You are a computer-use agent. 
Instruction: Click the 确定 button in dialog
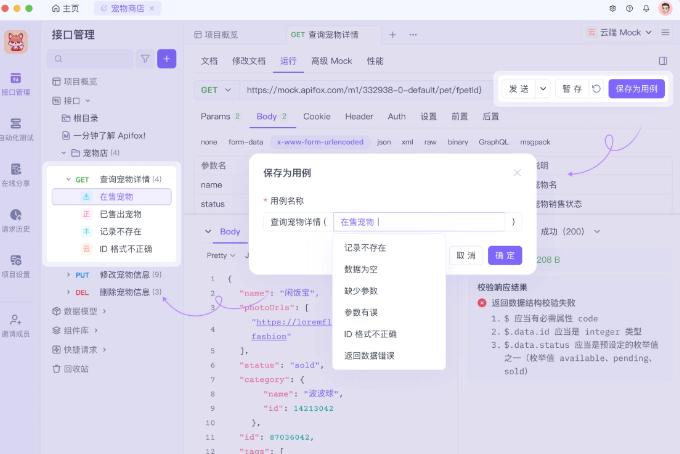[x=505, y=255]
